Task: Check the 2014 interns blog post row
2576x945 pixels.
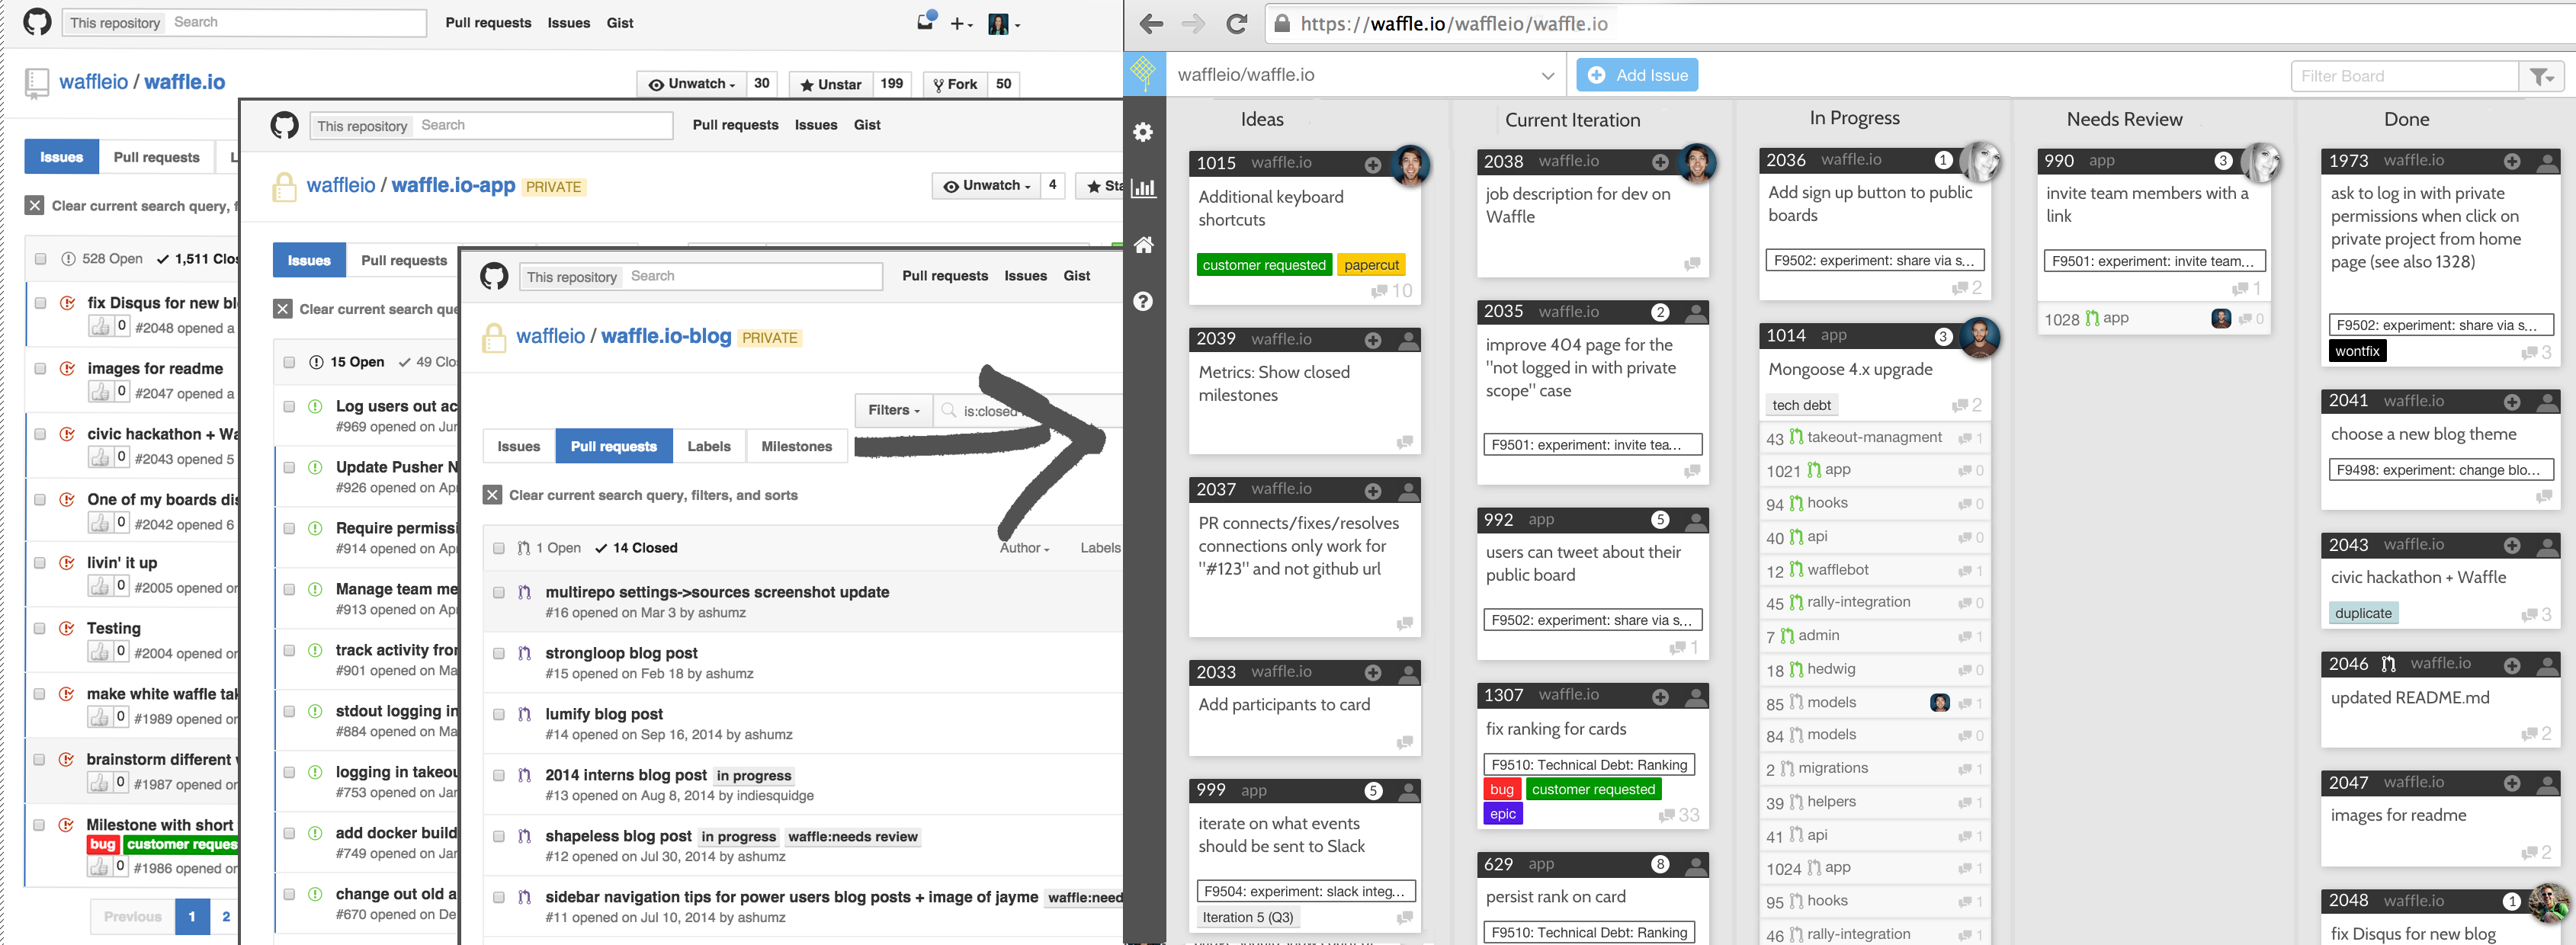Action: coord(499,775)
